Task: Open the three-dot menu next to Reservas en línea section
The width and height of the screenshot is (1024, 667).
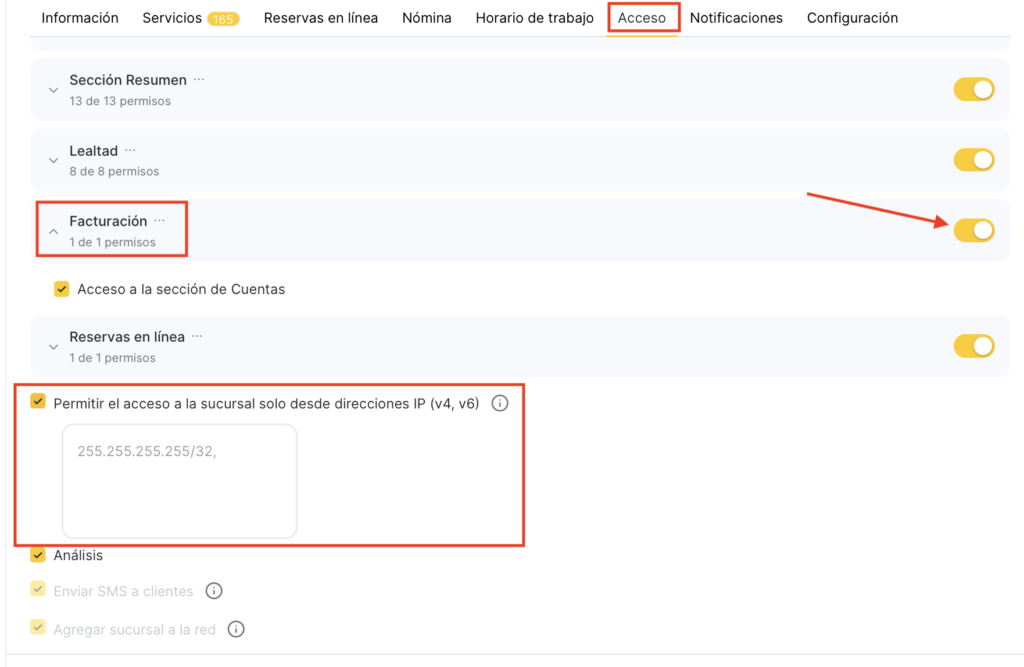Action: (197, 336)
